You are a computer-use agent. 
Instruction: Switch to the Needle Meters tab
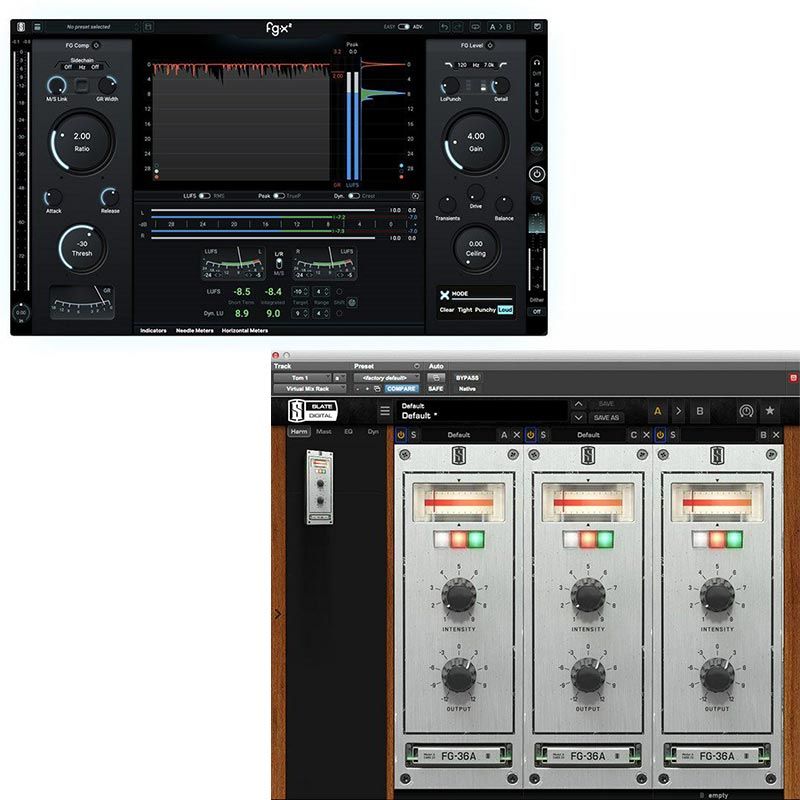(x=194, y=331)
